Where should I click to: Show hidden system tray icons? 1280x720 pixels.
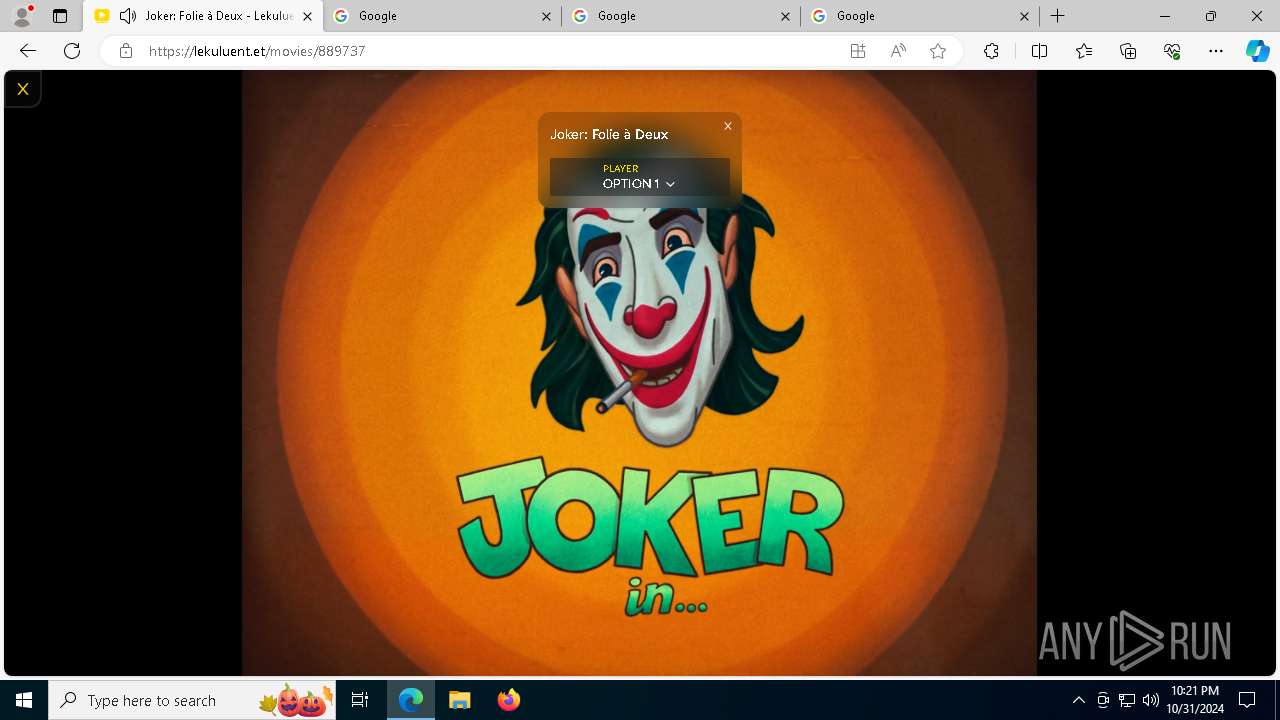pos(1078,700)
